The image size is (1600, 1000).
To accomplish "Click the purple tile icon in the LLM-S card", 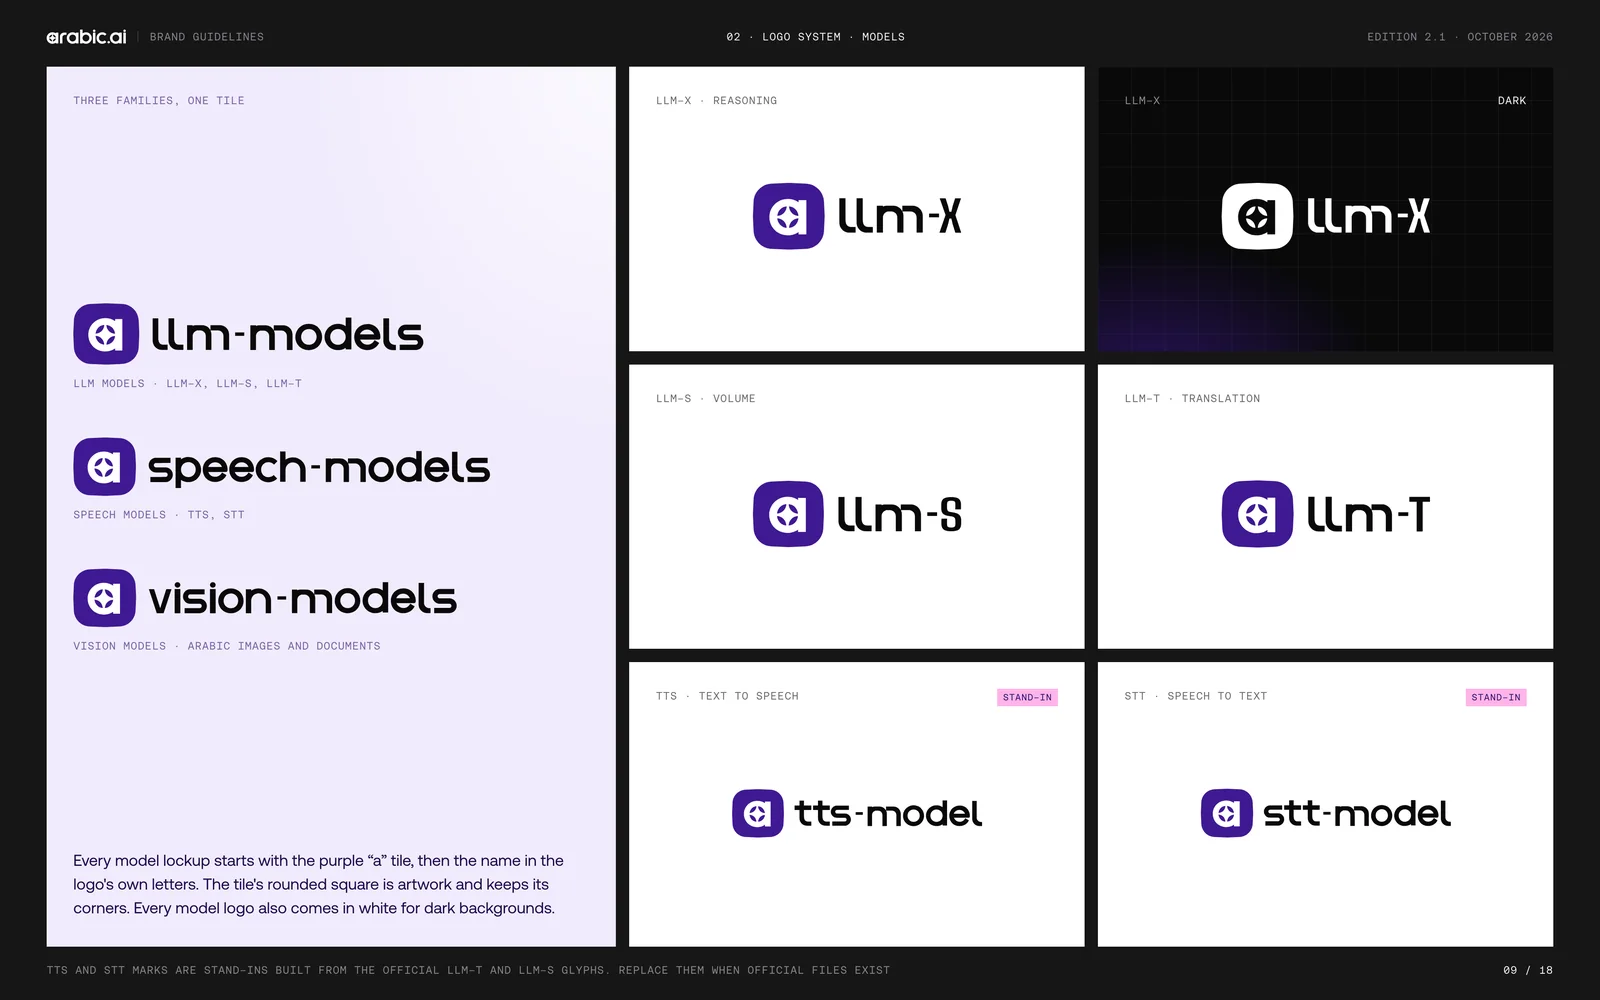I will 788,514.
